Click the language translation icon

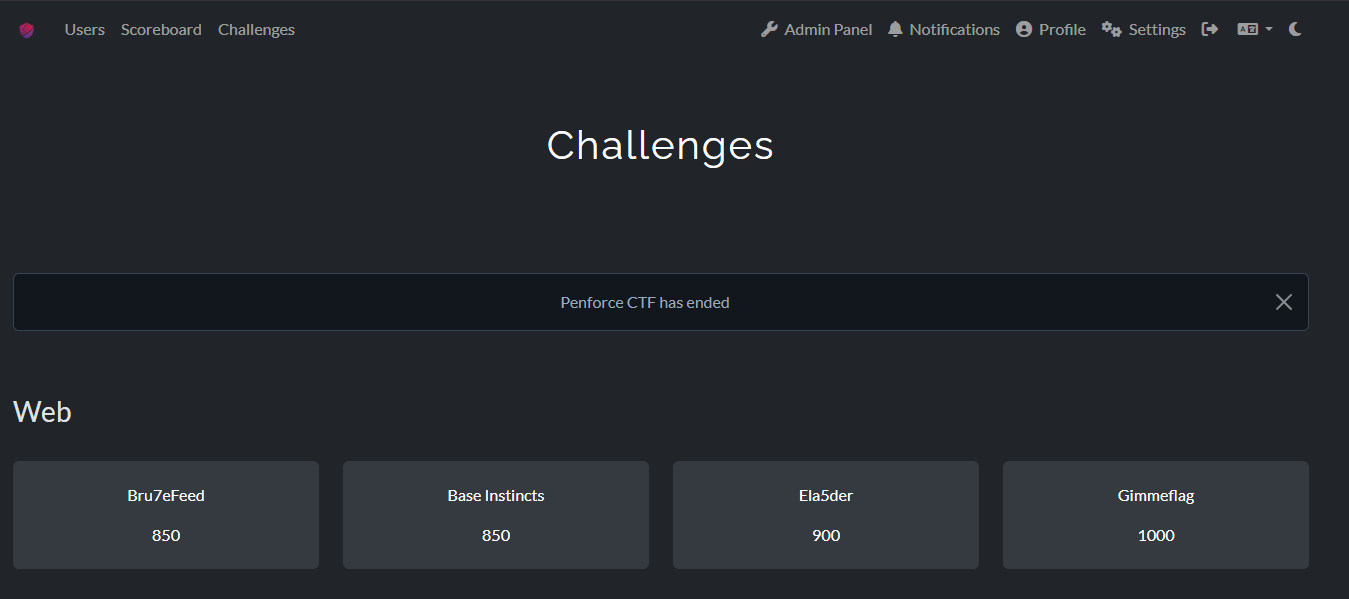[x=1247, y=29]
